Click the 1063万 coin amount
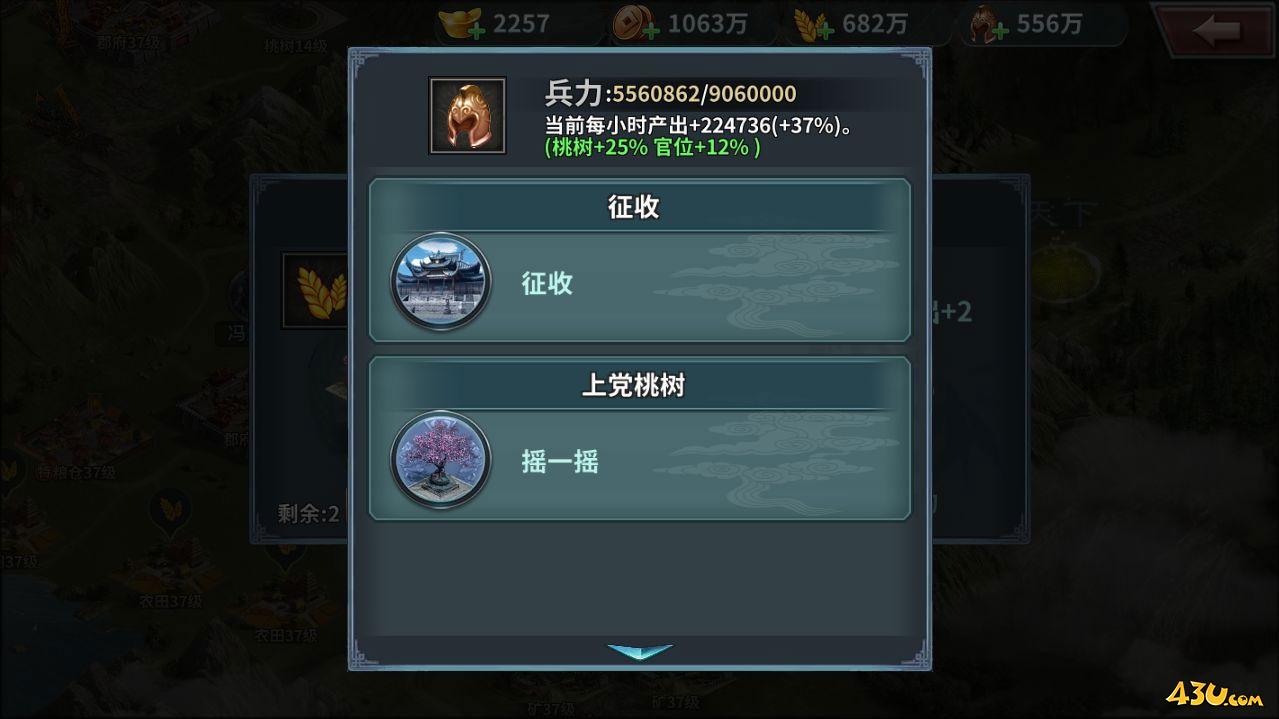 tap(707, 24)
